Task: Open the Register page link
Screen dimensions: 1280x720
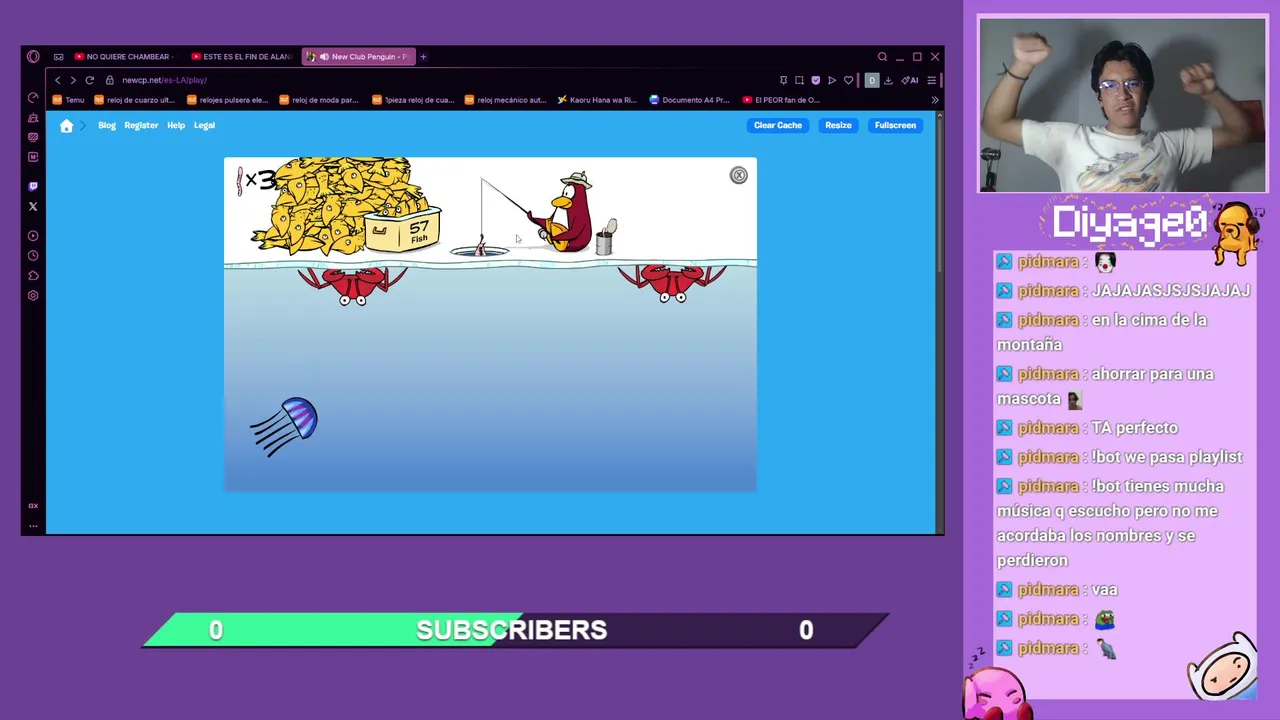Action: pyautogui.click(x=141, y=125)
